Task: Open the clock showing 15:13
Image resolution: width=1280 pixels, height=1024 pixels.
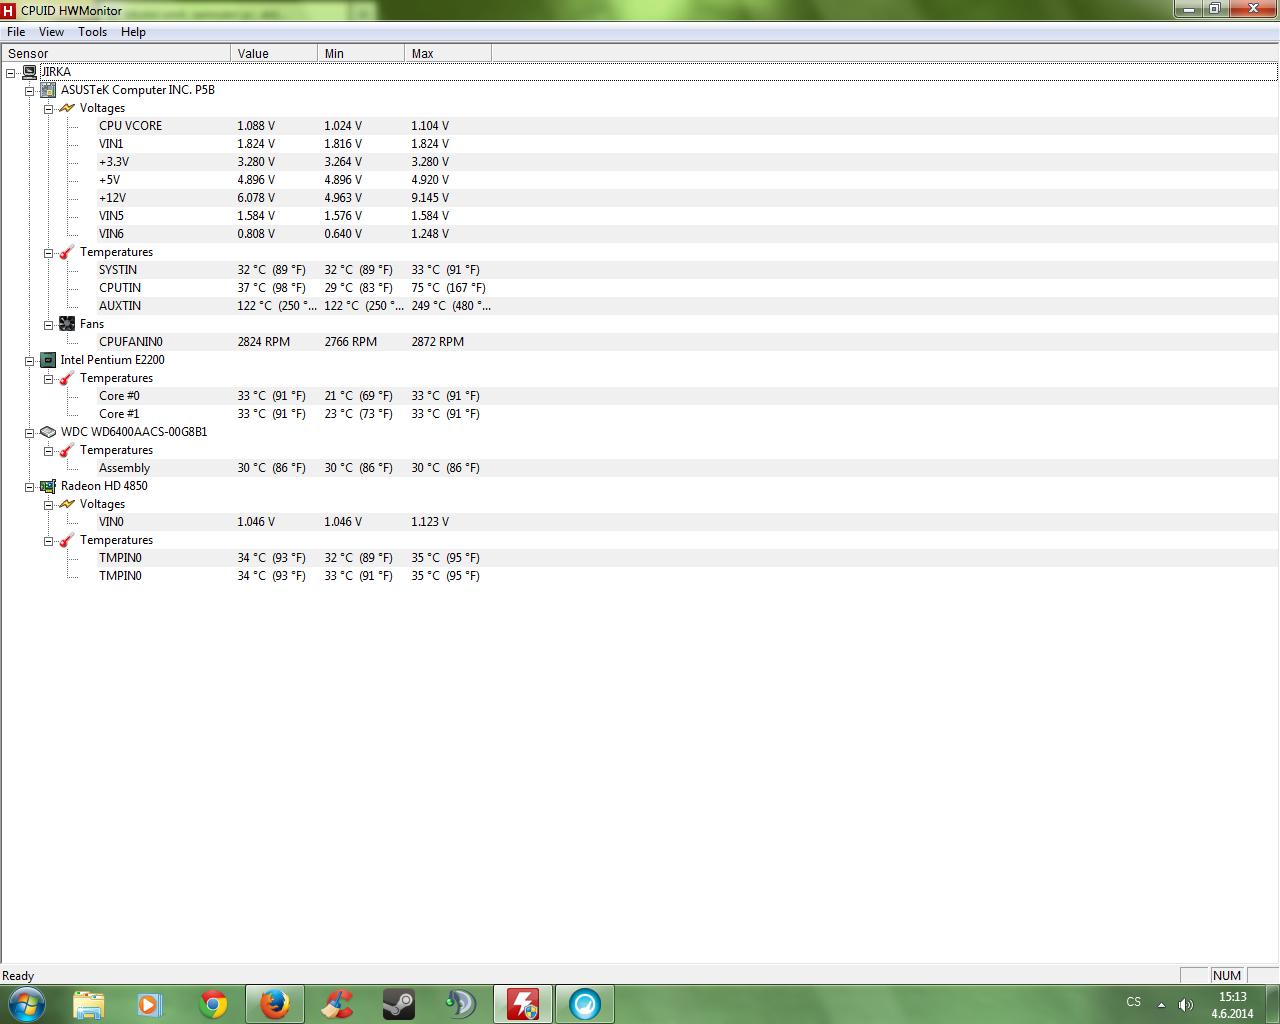Action: 1232,1005
